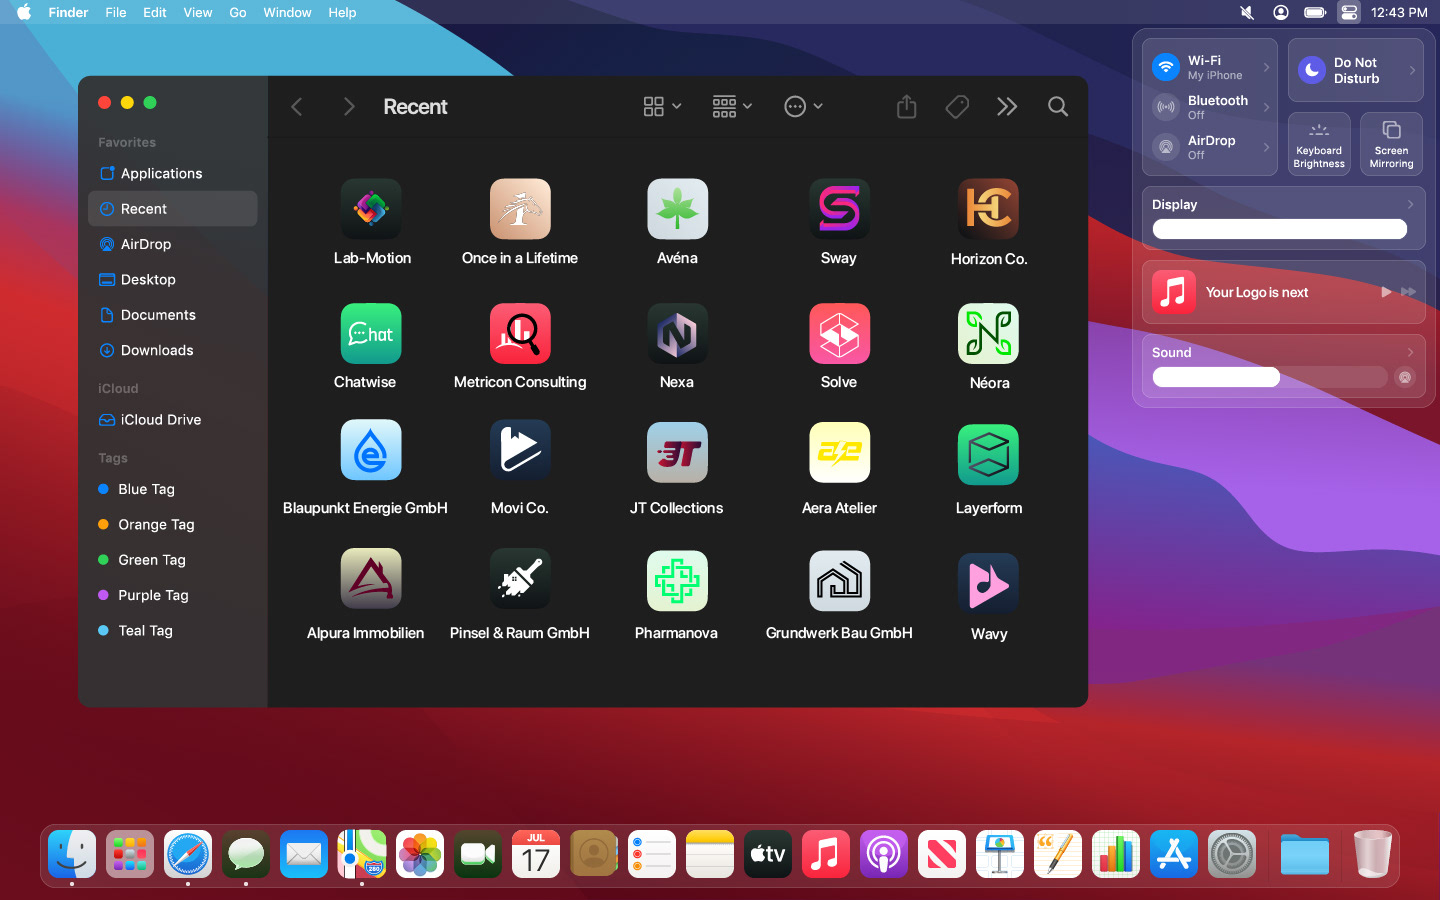Viewport: 1440px width, 900px height.
Task: Go forward with the Finder forward arrow
Action: point(348,106)
